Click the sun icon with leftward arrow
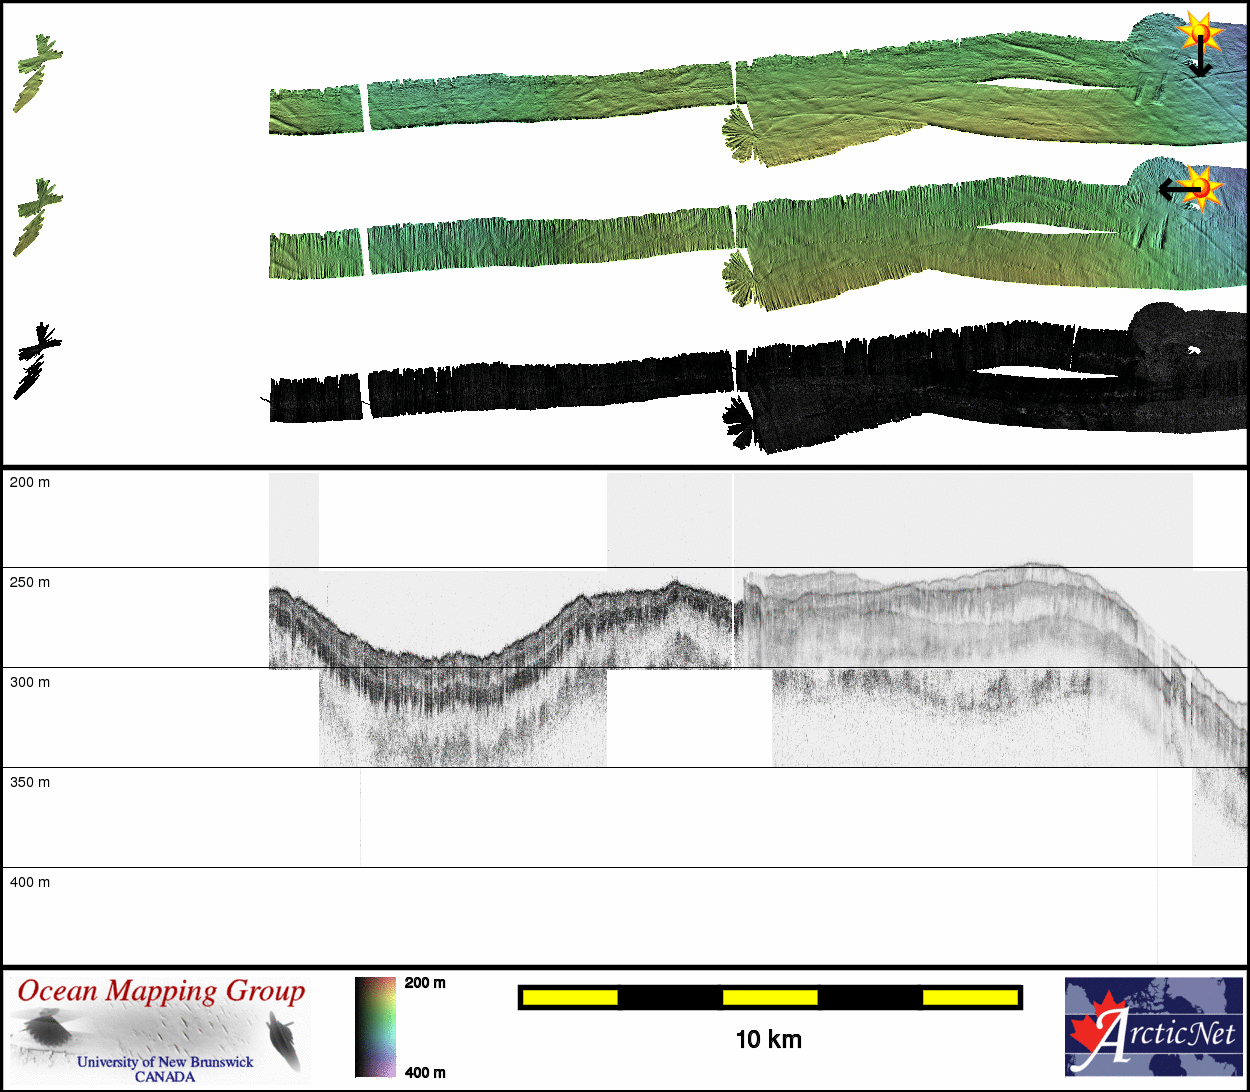Screen dimensions: 1250x1092 (1201, 187)
